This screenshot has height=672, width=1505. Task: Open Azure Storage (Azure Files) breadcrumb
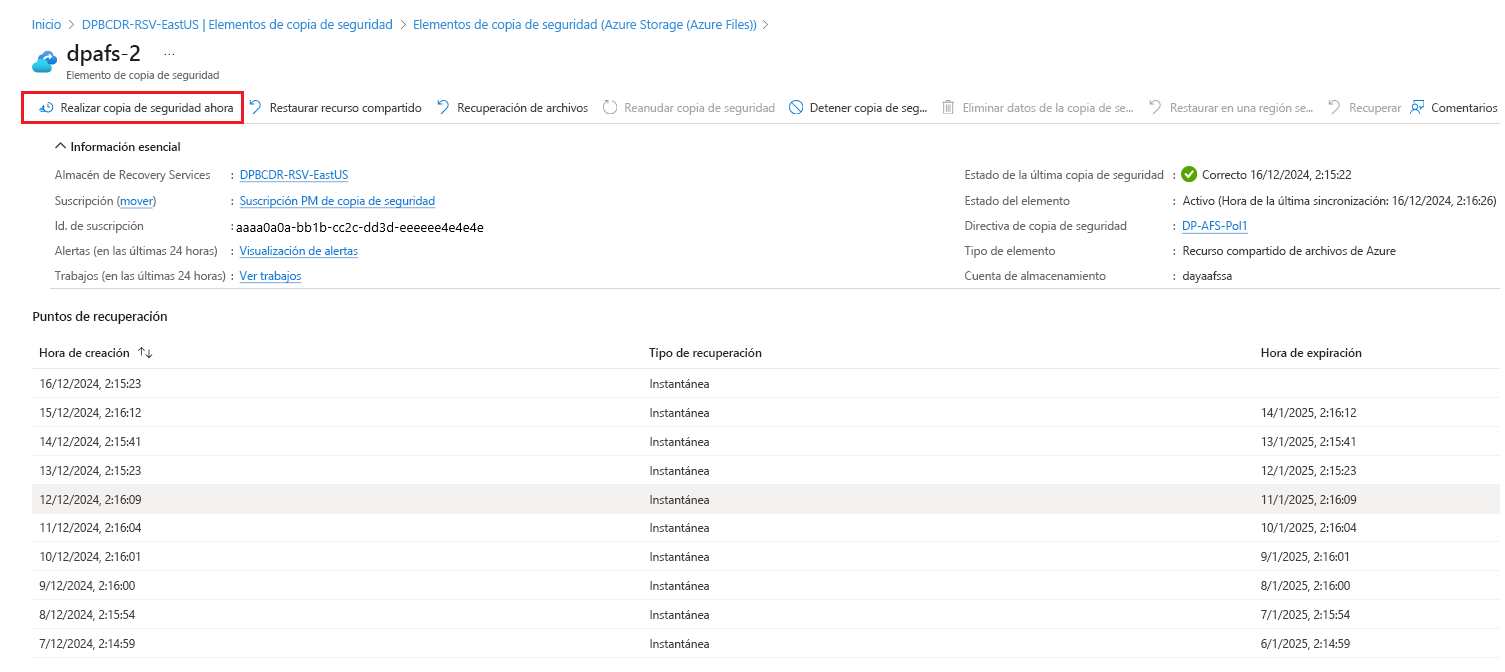tap(585, 24)
